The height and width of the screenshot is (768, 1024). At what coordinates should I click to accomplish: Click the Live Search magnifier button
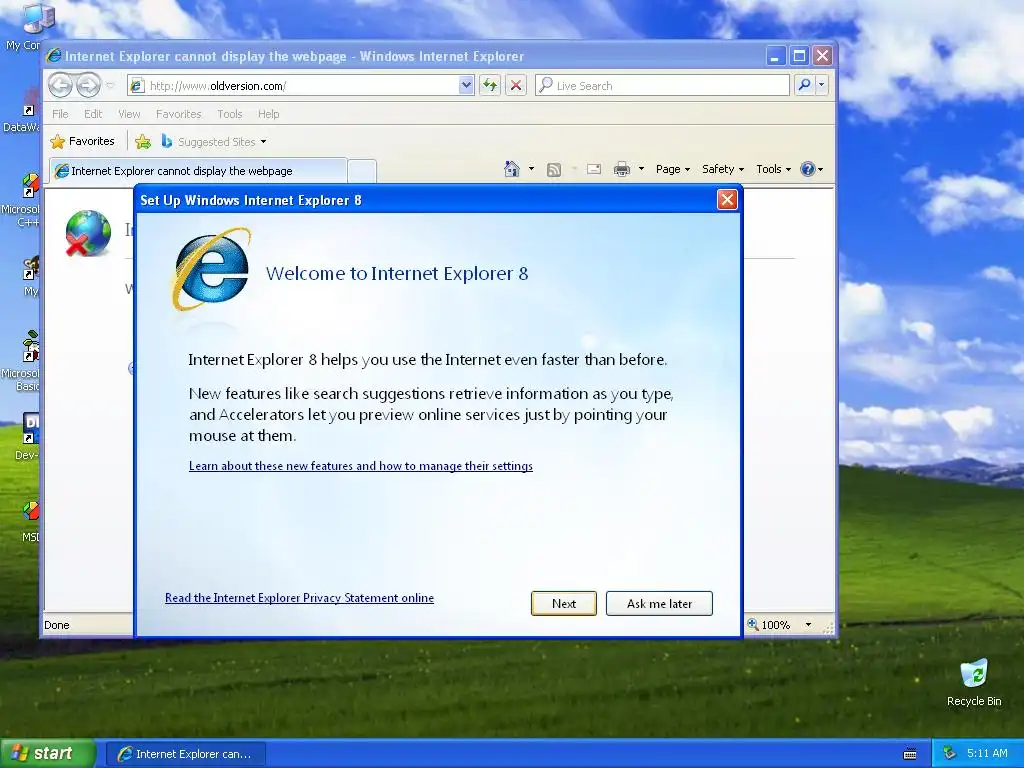coord(805,85)
